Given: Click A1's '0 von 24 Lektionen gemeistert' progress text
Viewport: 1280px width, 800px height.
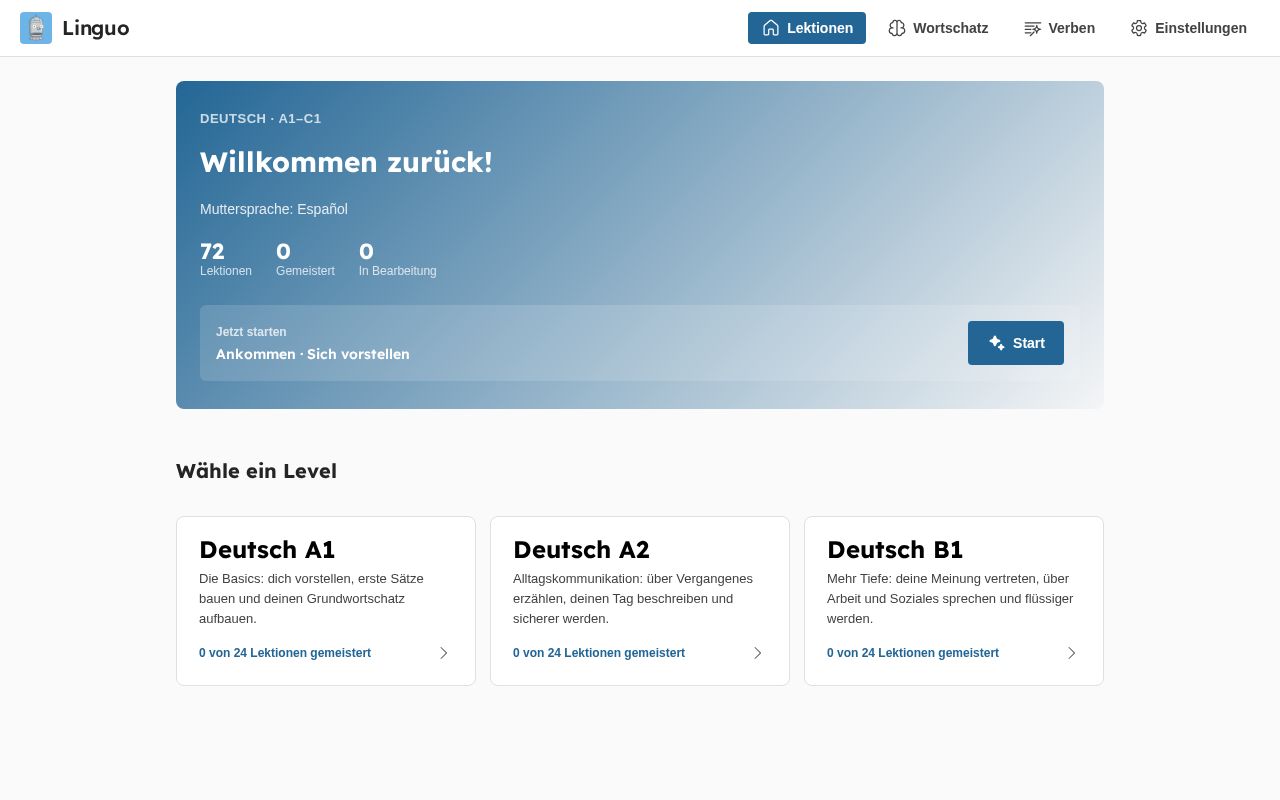Looking at the screenshot, I should (x=285, y=653).
